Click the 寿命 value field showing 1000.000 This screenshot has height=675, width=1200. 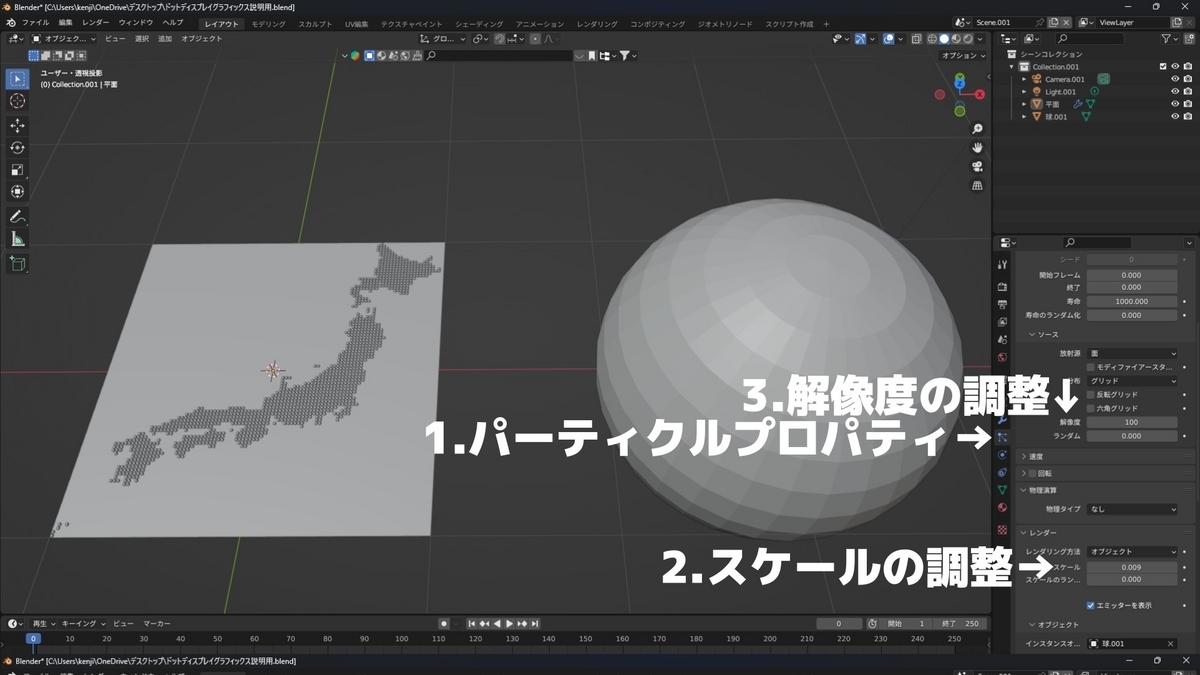(x=1133, y=301)
